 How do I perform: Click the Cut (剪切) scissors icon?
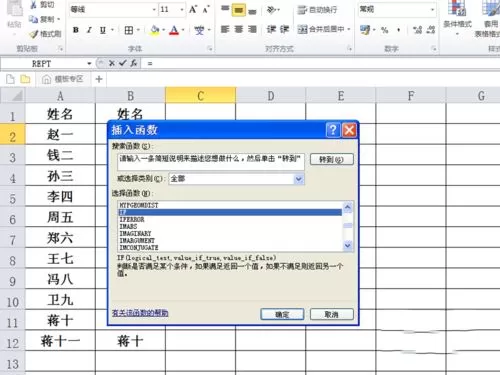click(34, 5)
